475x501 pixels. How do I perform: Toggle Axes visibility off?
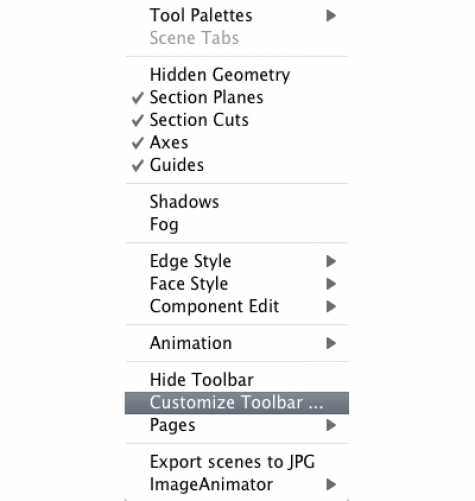pos(237,143)
